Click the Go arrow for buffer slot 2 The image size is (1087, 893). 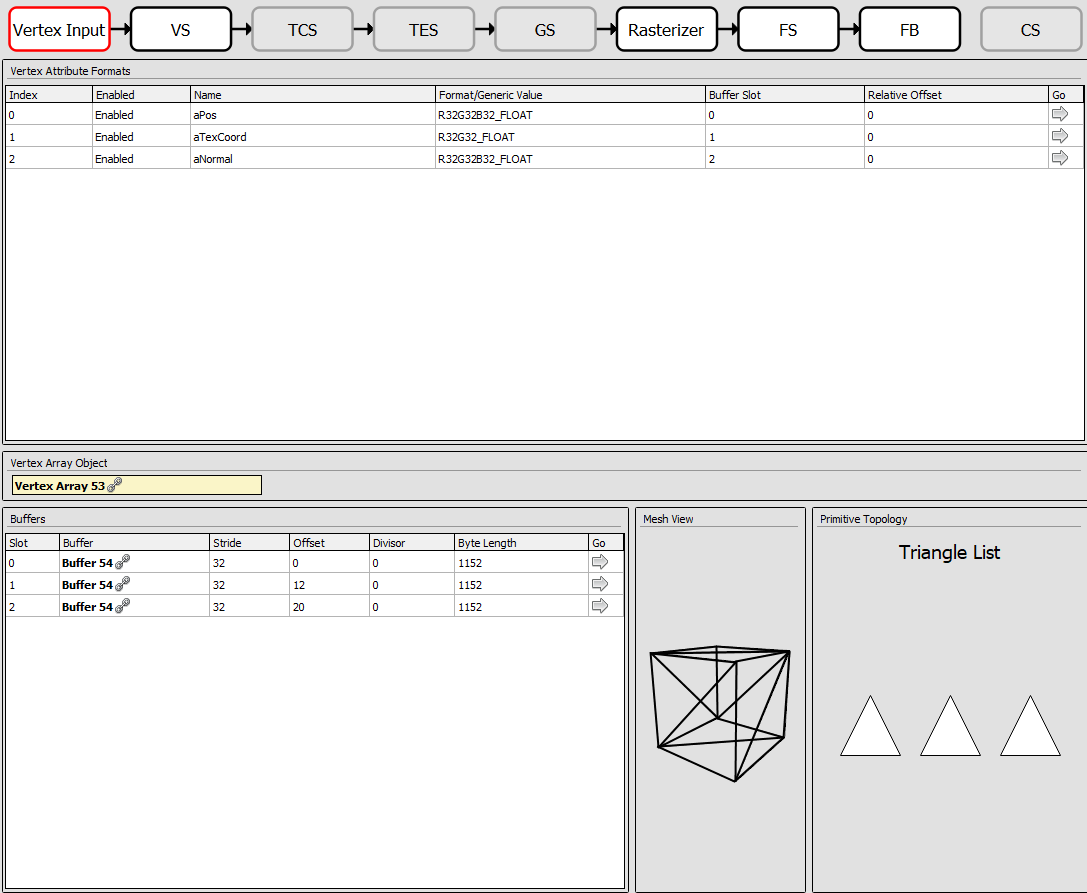click(600, 606)
